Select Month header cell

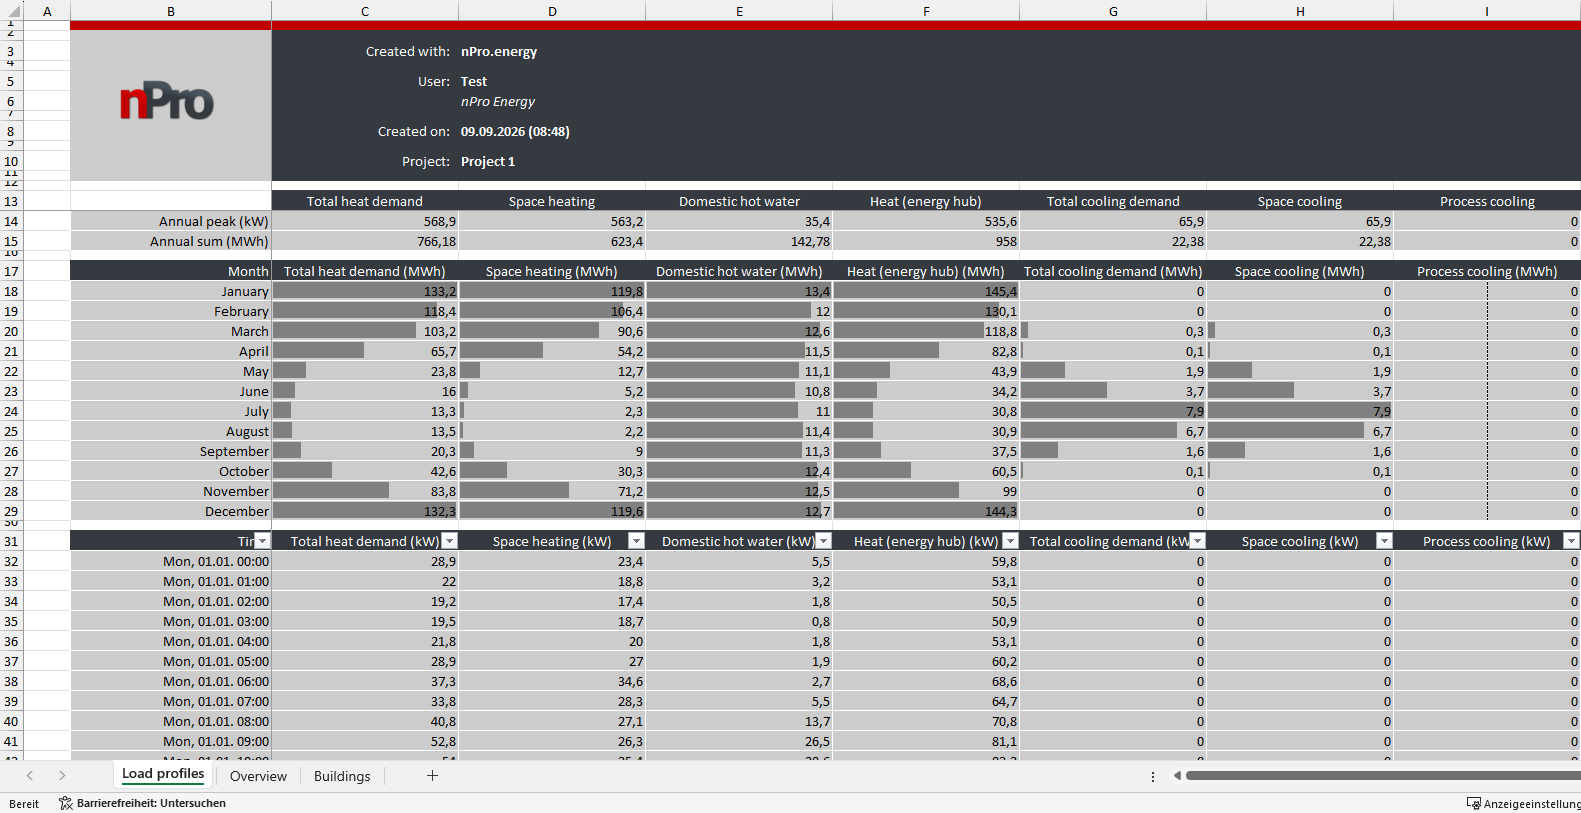(171, 271)
